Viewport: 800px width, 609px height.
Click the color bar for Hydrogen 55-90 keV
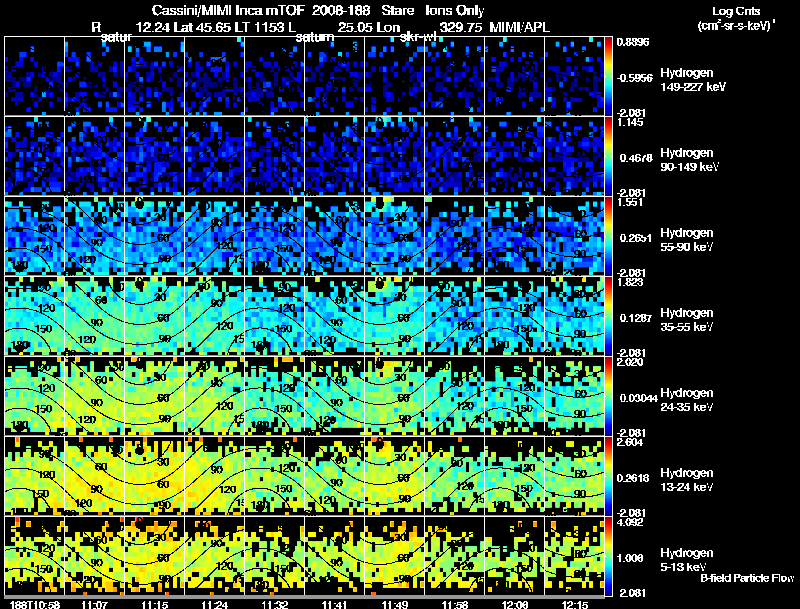tap(610, 236)
